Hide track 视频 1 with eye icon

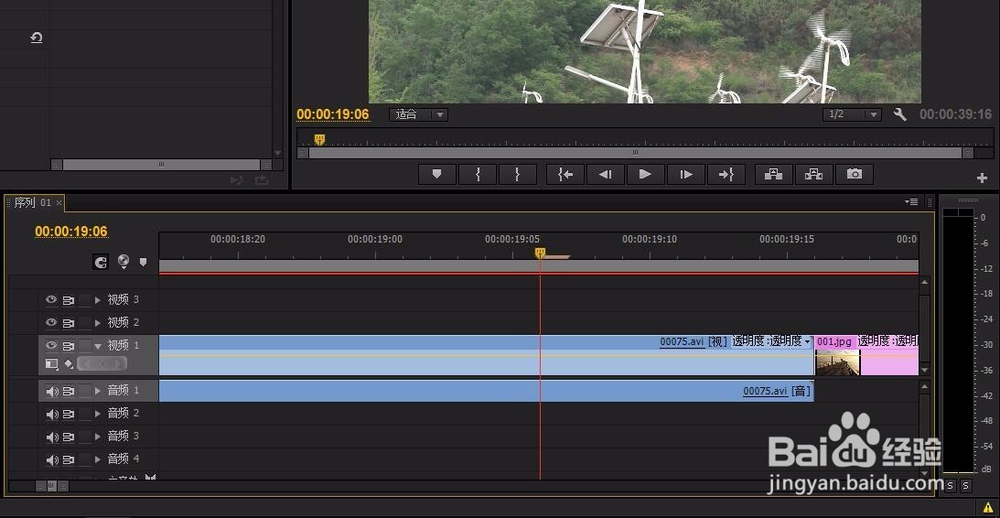(x=51, y=345)
